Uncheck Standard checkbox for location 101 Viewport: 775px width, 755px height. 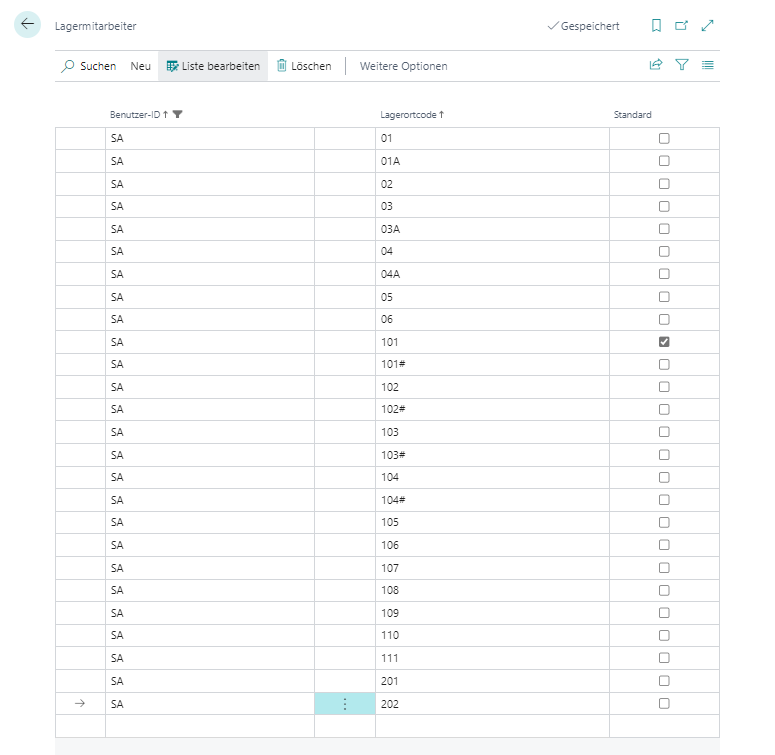tap(664, 342)
